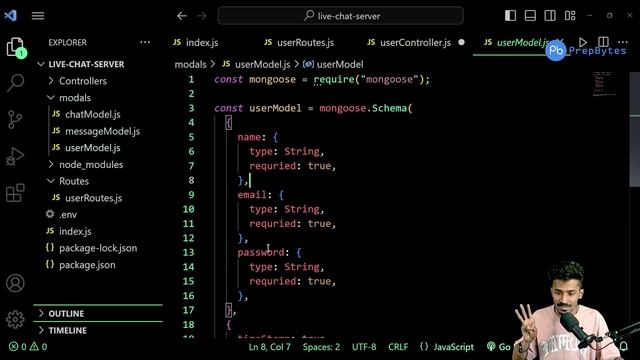Click unsaved dot on userController.js tab

461,42
